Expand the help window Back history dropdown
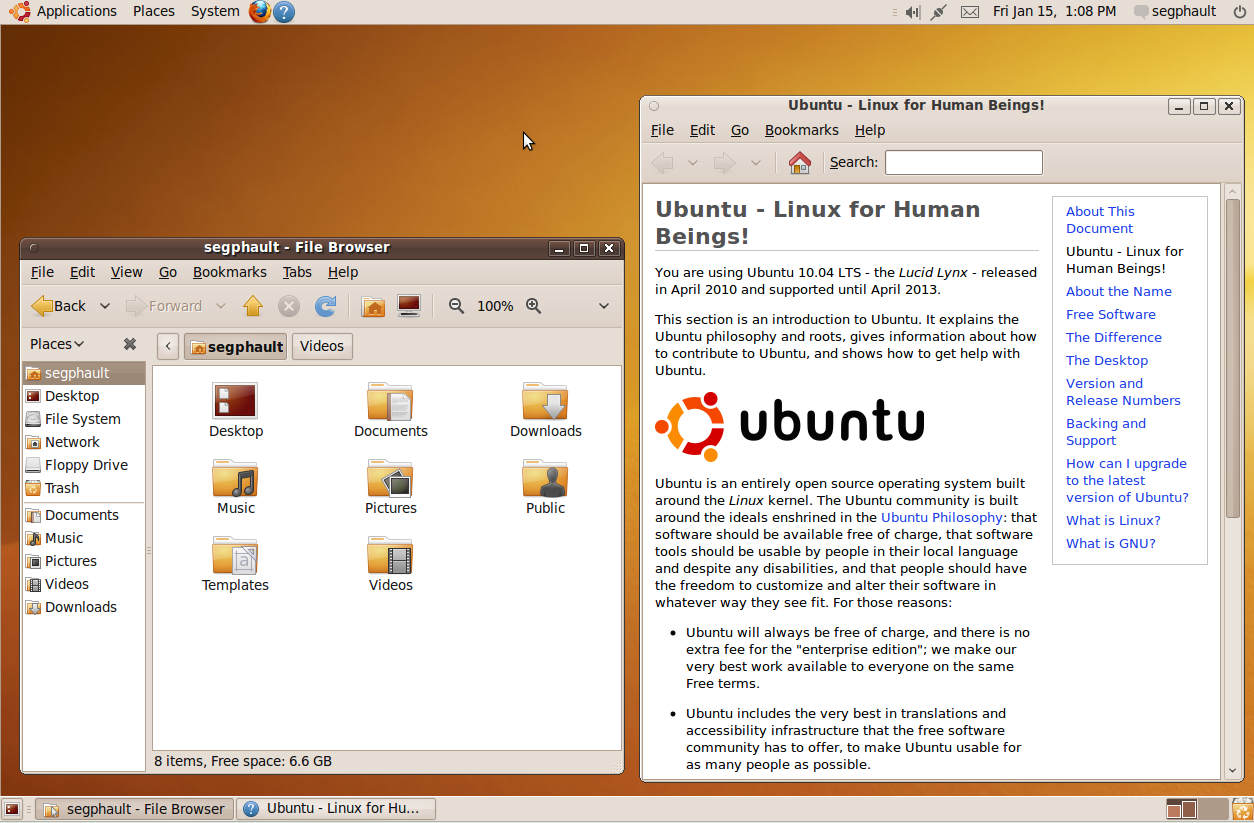The width and height of the screenshot is (1254, 823). pos(692,163)
